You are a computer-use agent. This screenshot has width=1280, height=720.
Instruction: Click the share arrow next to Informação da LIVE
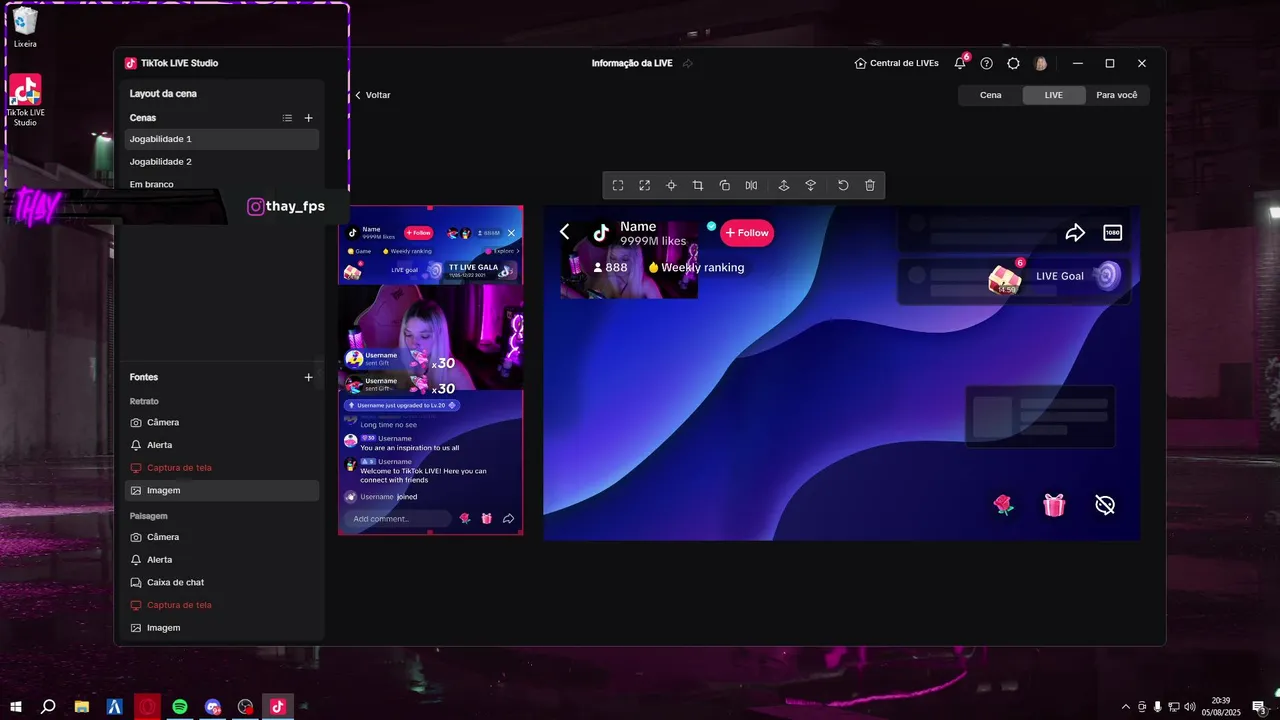(x=688, y=63)
